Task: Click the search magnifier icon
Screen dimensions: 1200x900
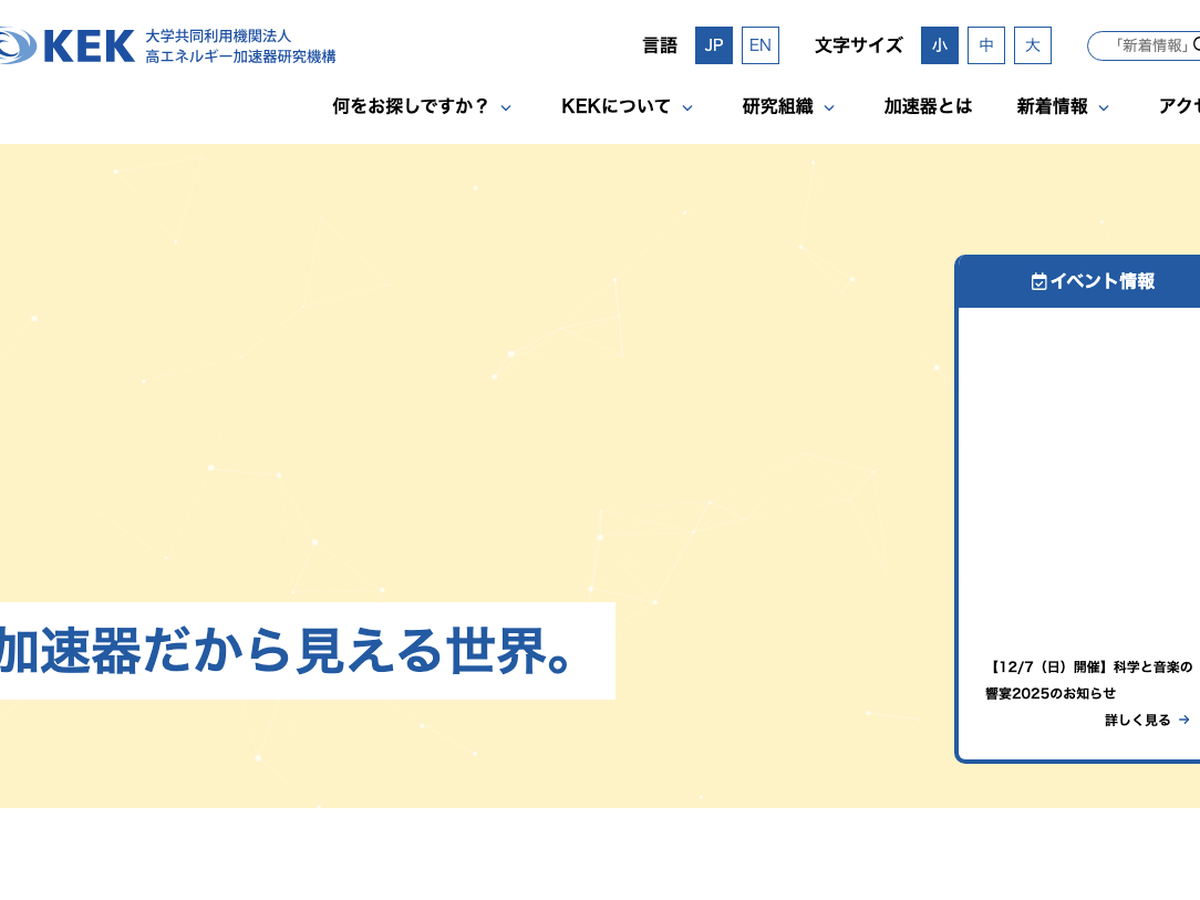Action: tap(1196, 45)
